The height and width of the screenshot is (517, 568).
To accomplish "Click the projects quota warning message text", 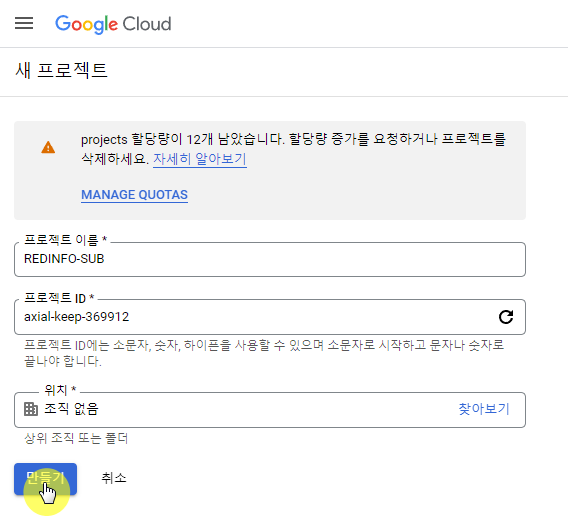I will click(293, 149).
